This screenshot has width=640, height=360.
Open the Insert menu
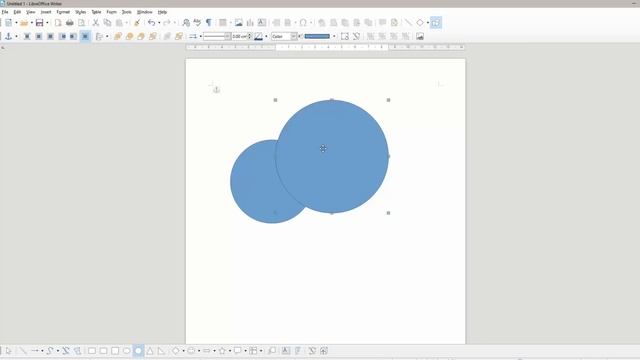point(46,12)
